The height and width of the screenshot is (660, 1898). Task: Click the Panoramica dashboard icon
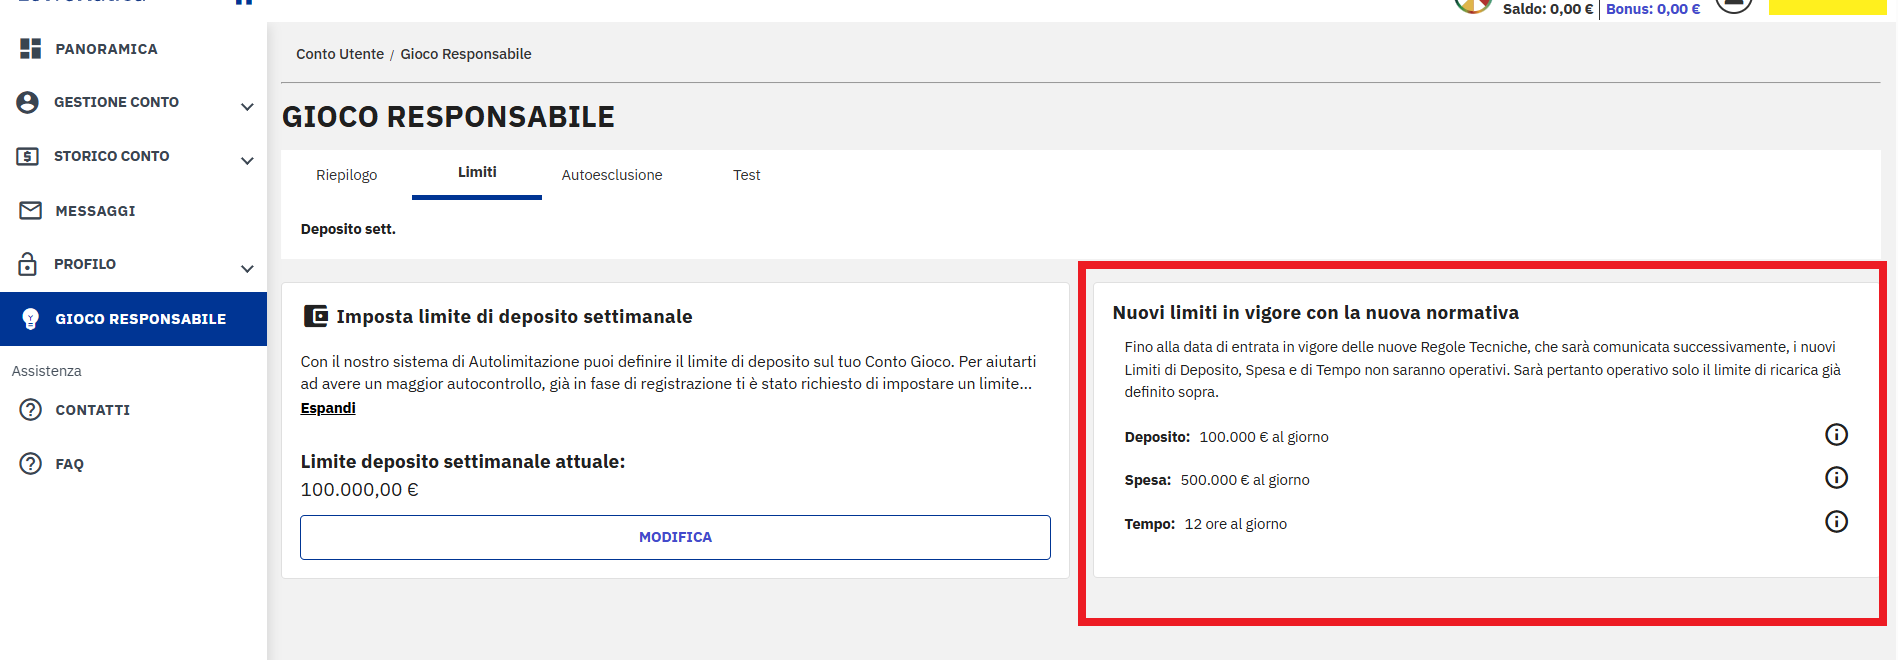click(30, 48)
